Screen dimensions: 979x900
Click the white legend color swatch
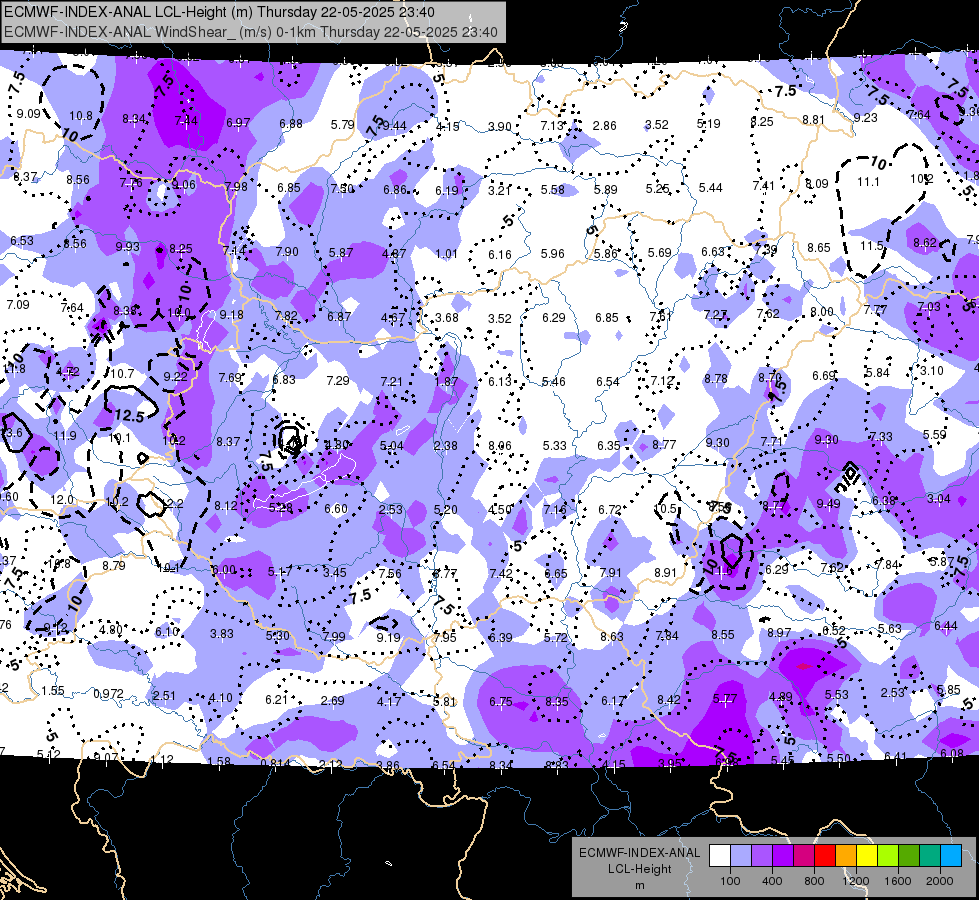(720, 856)
